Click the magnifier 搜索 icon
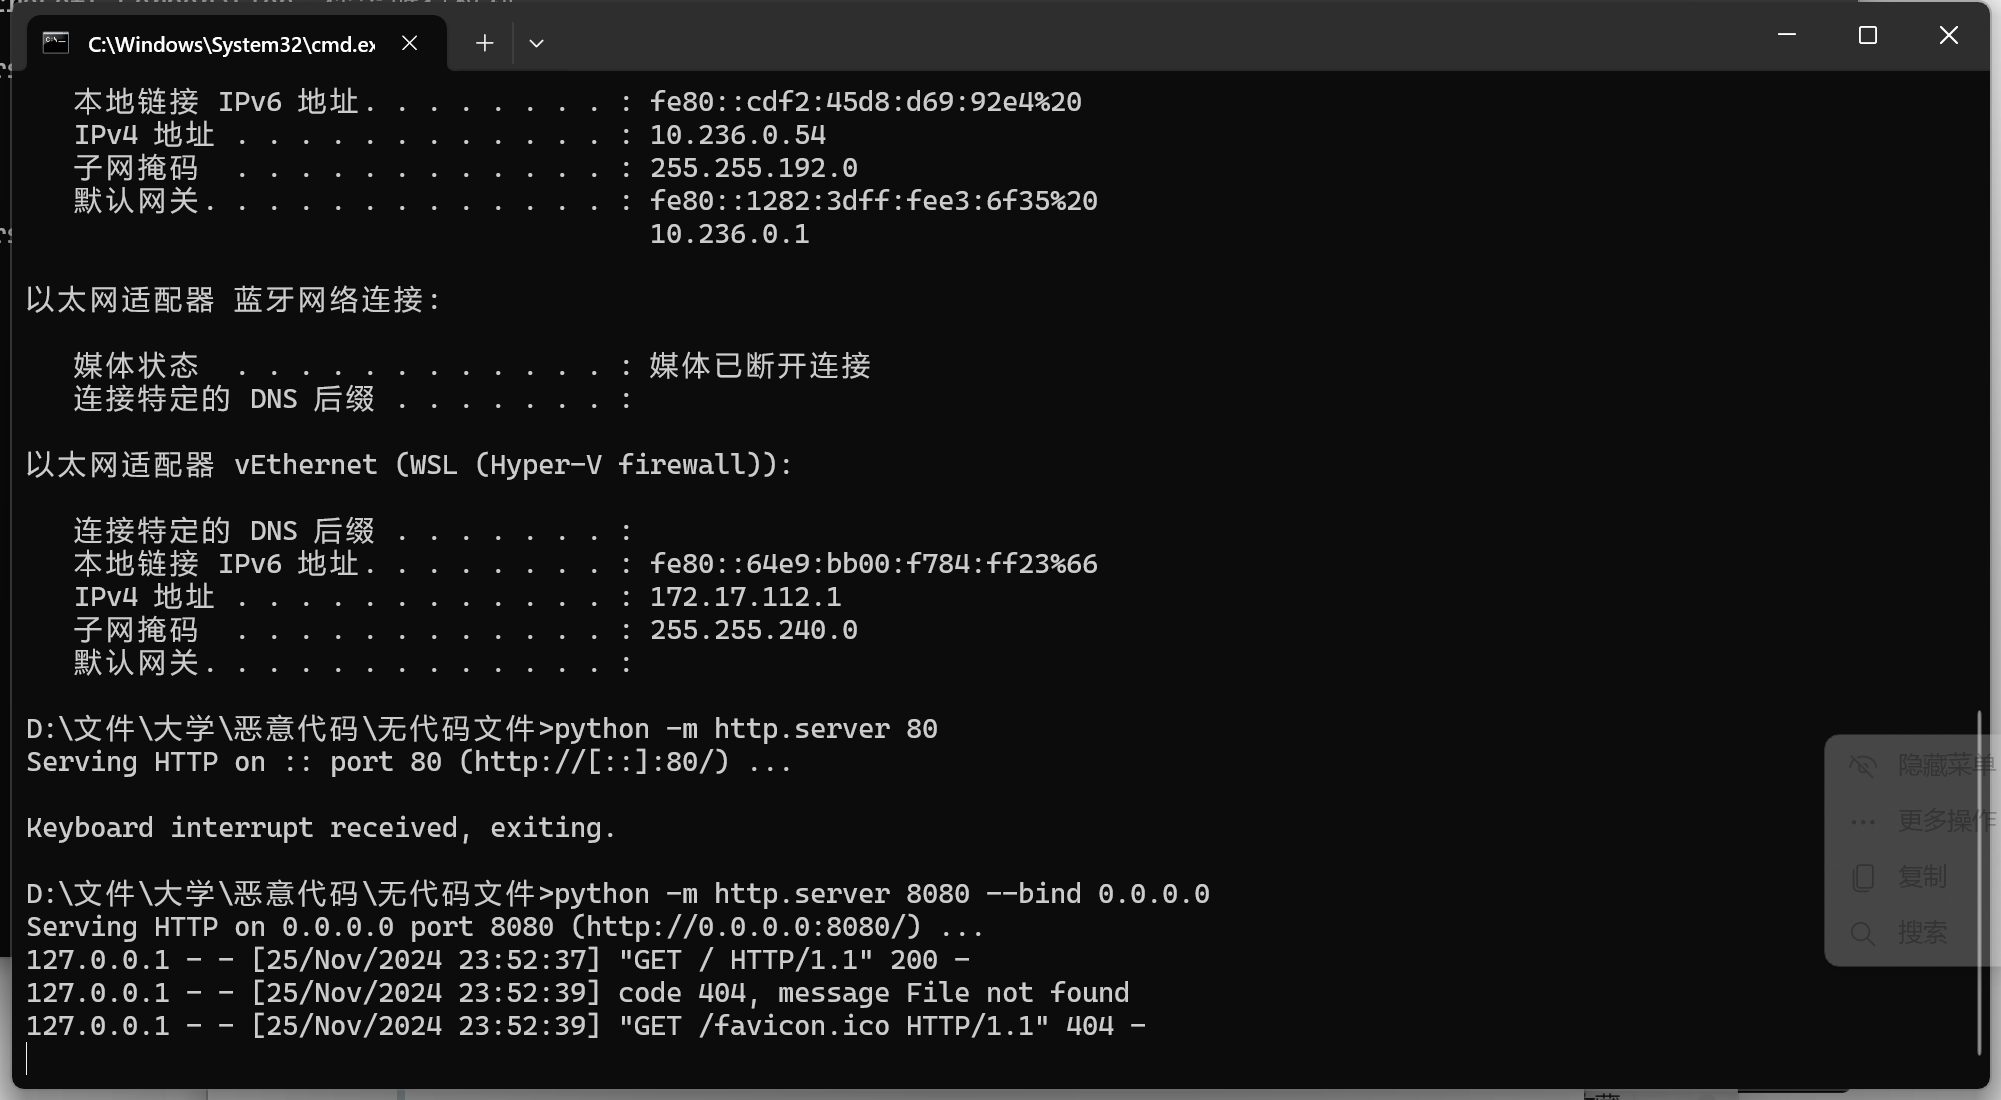 pos(1863,934)
